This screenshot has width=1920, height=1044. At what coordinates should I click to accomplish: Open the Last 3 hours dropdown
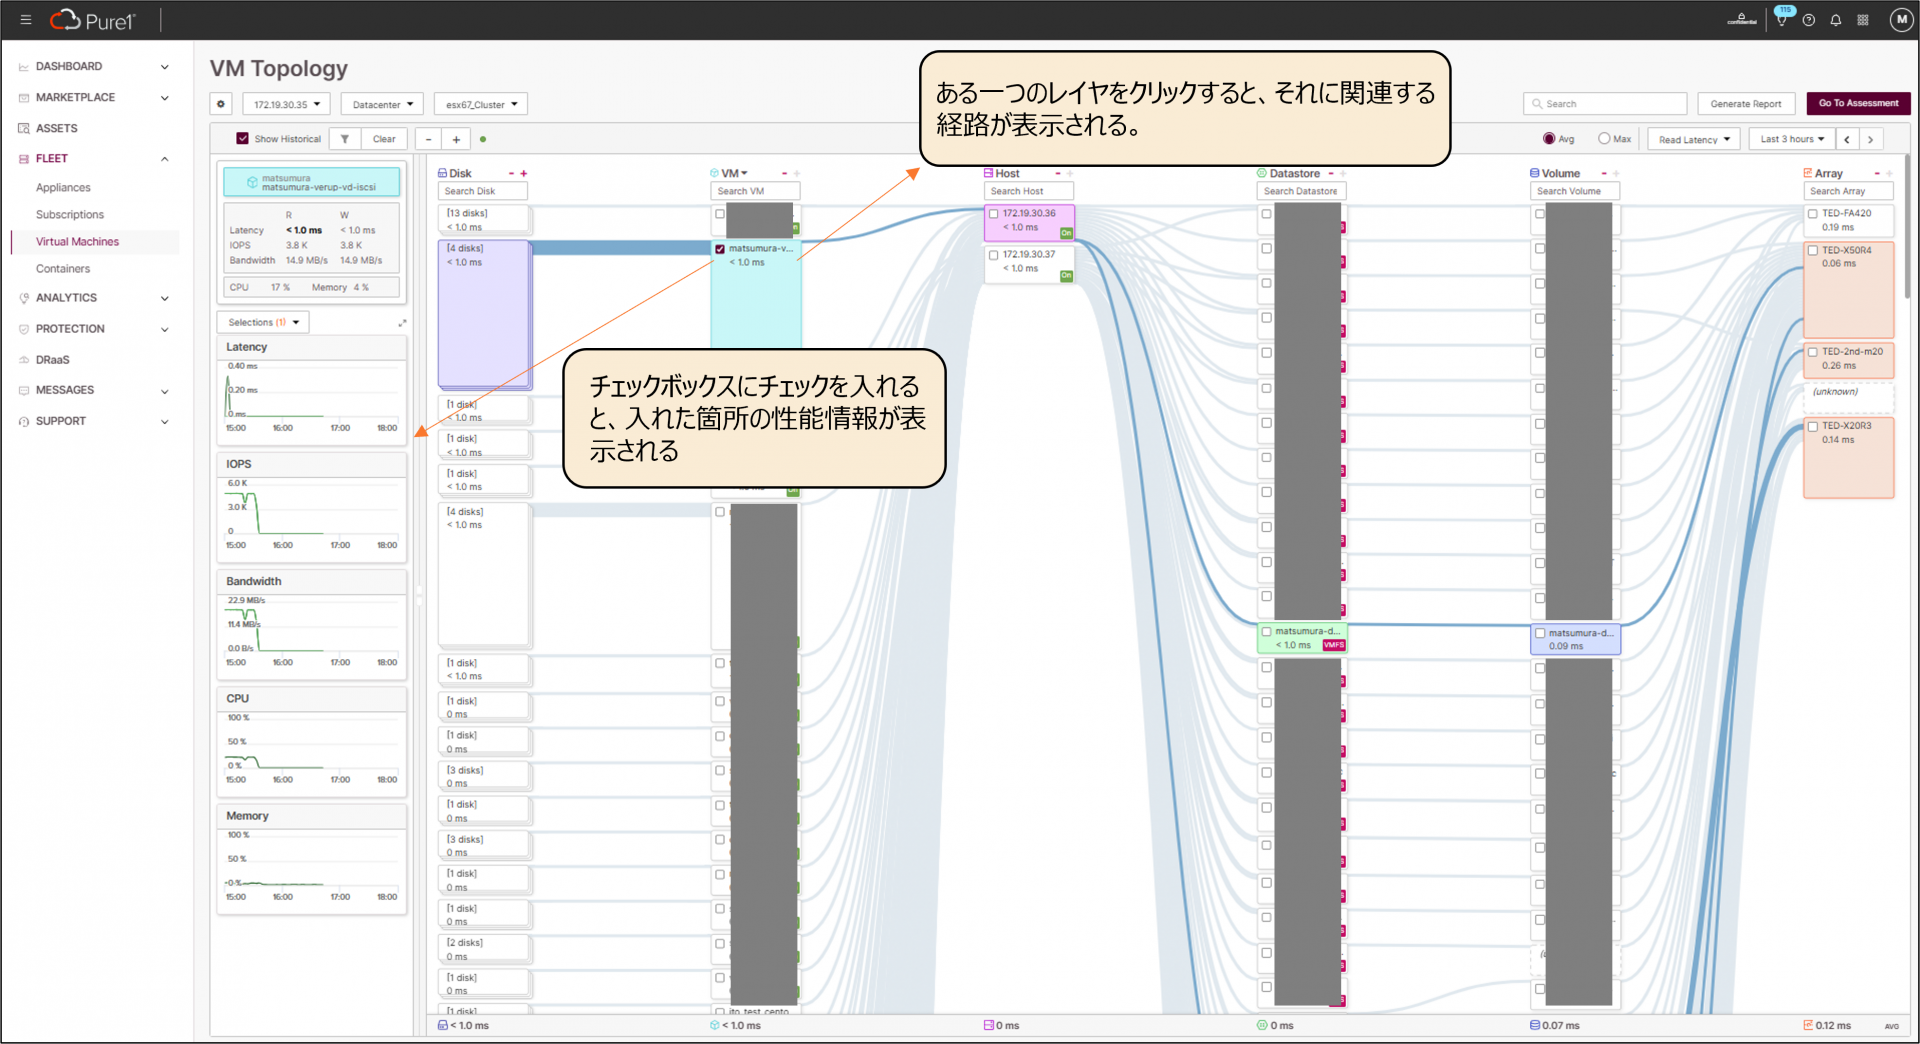coord(1792,139)
